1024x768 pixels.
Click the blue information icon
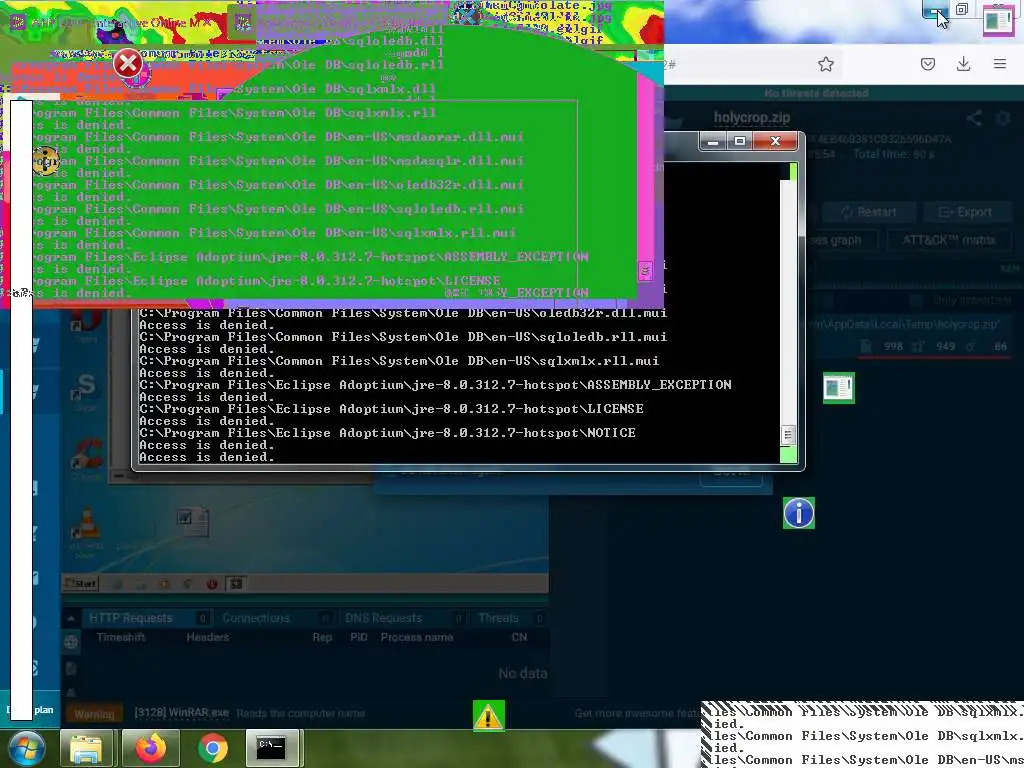click(799, 513)
